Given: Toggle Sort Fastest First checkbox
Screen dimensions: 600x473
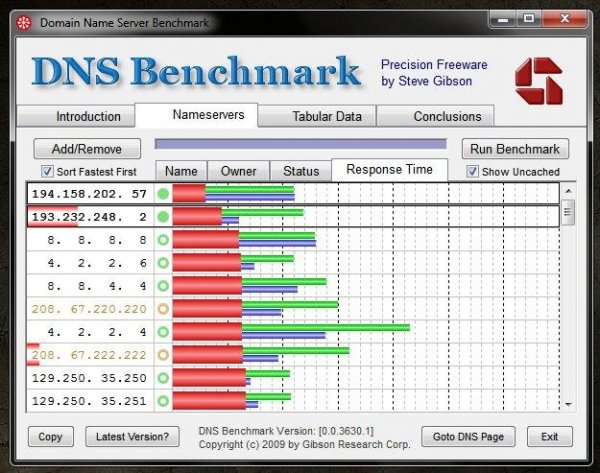Looking at the screenshot, I should point(47,171).
